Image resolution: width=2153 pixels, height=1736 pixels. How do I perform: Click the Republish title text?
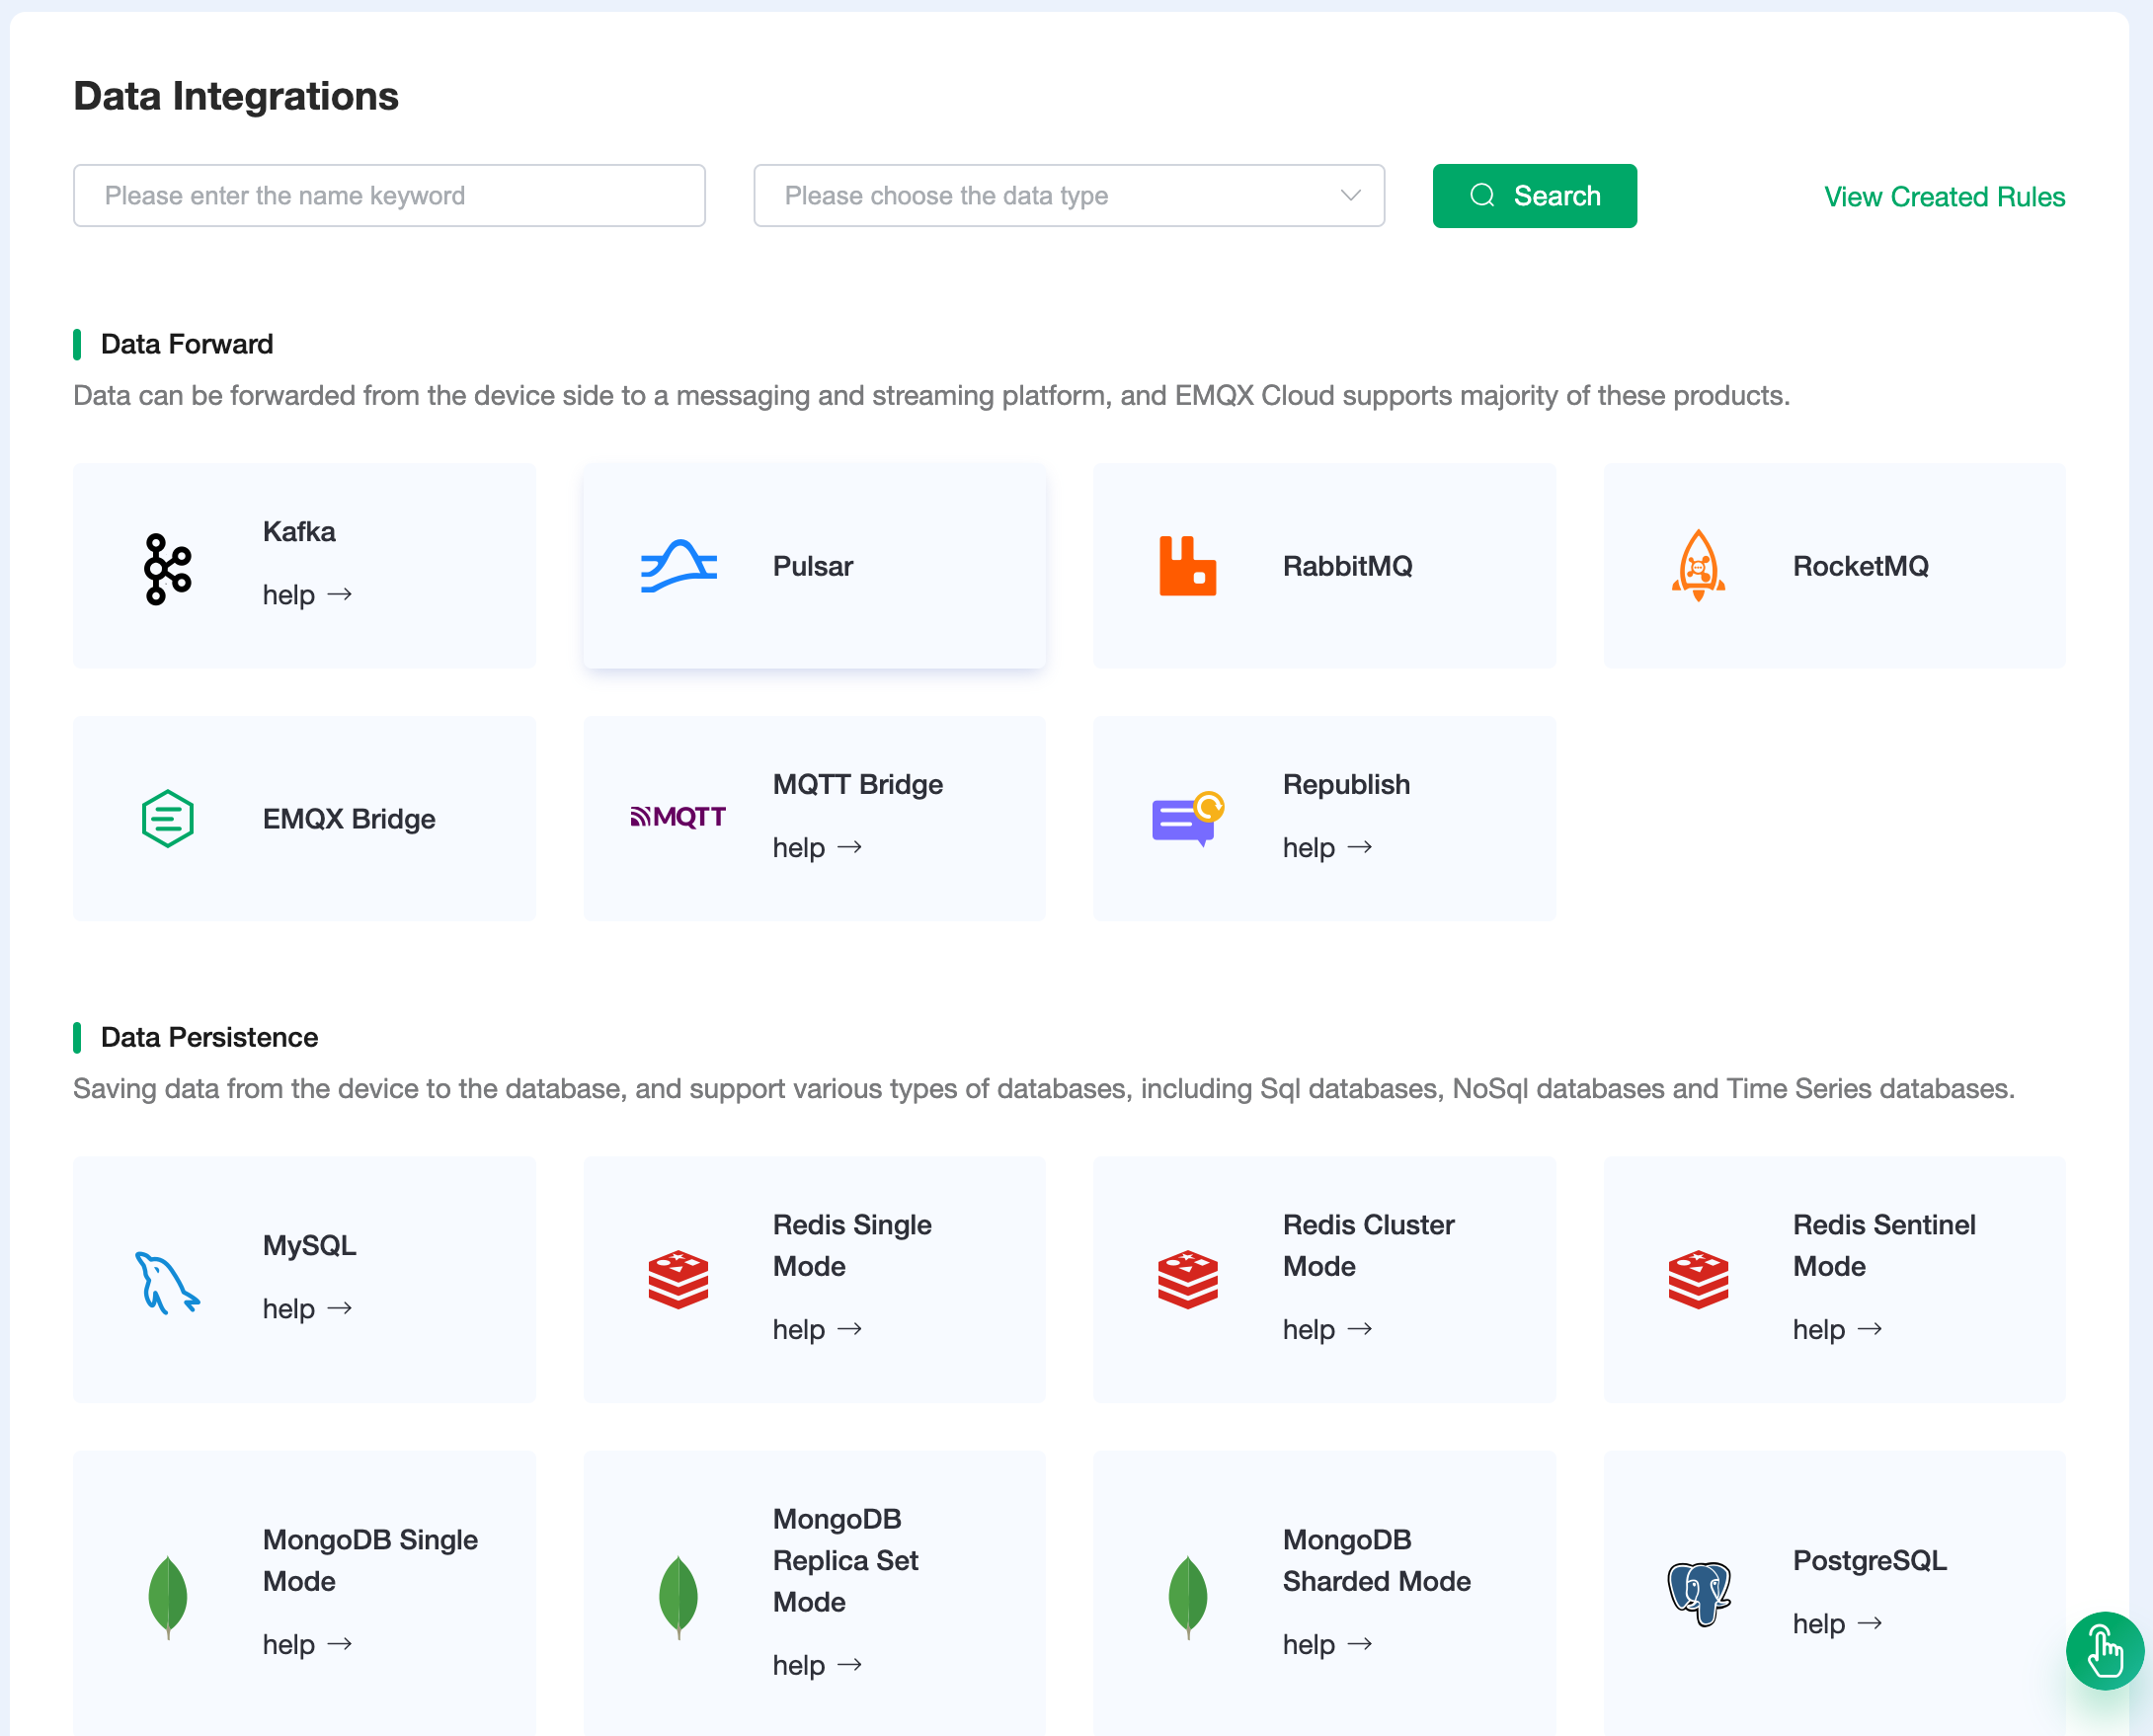point(1346,785)
